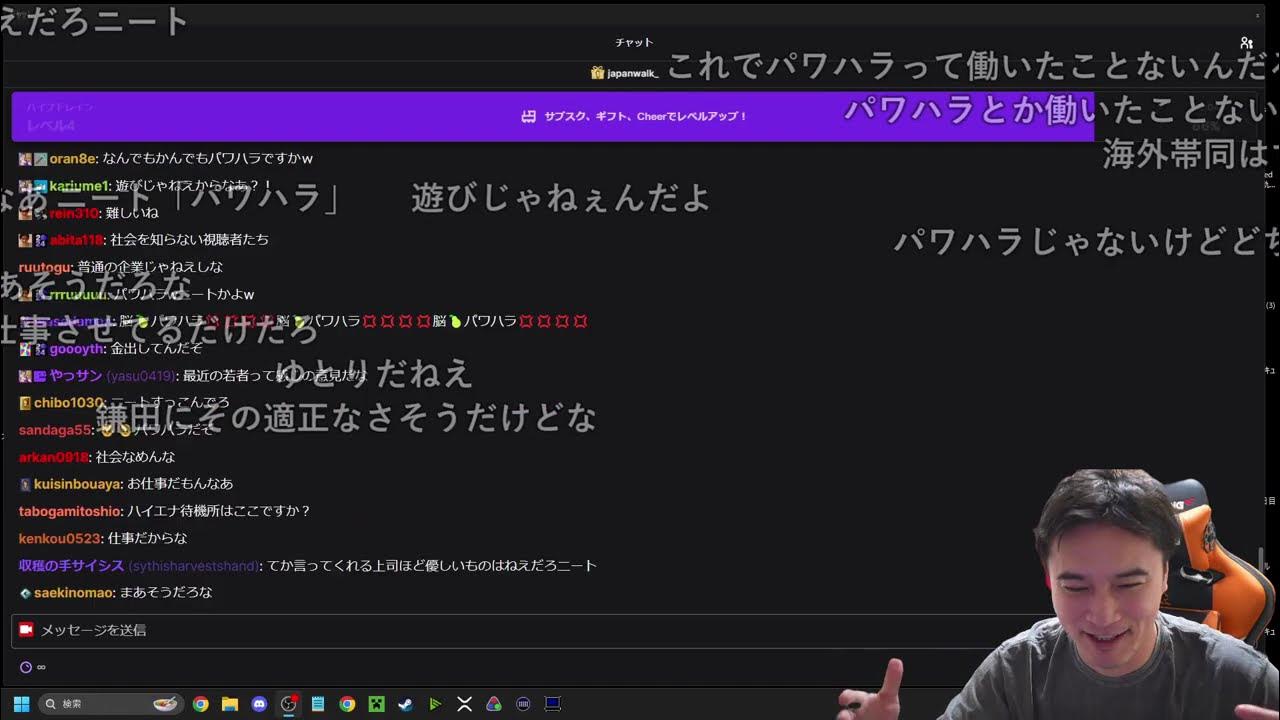Click chat message 社会なめんな
Screen dimensions: 1280x720
click(x=135, y=457)
